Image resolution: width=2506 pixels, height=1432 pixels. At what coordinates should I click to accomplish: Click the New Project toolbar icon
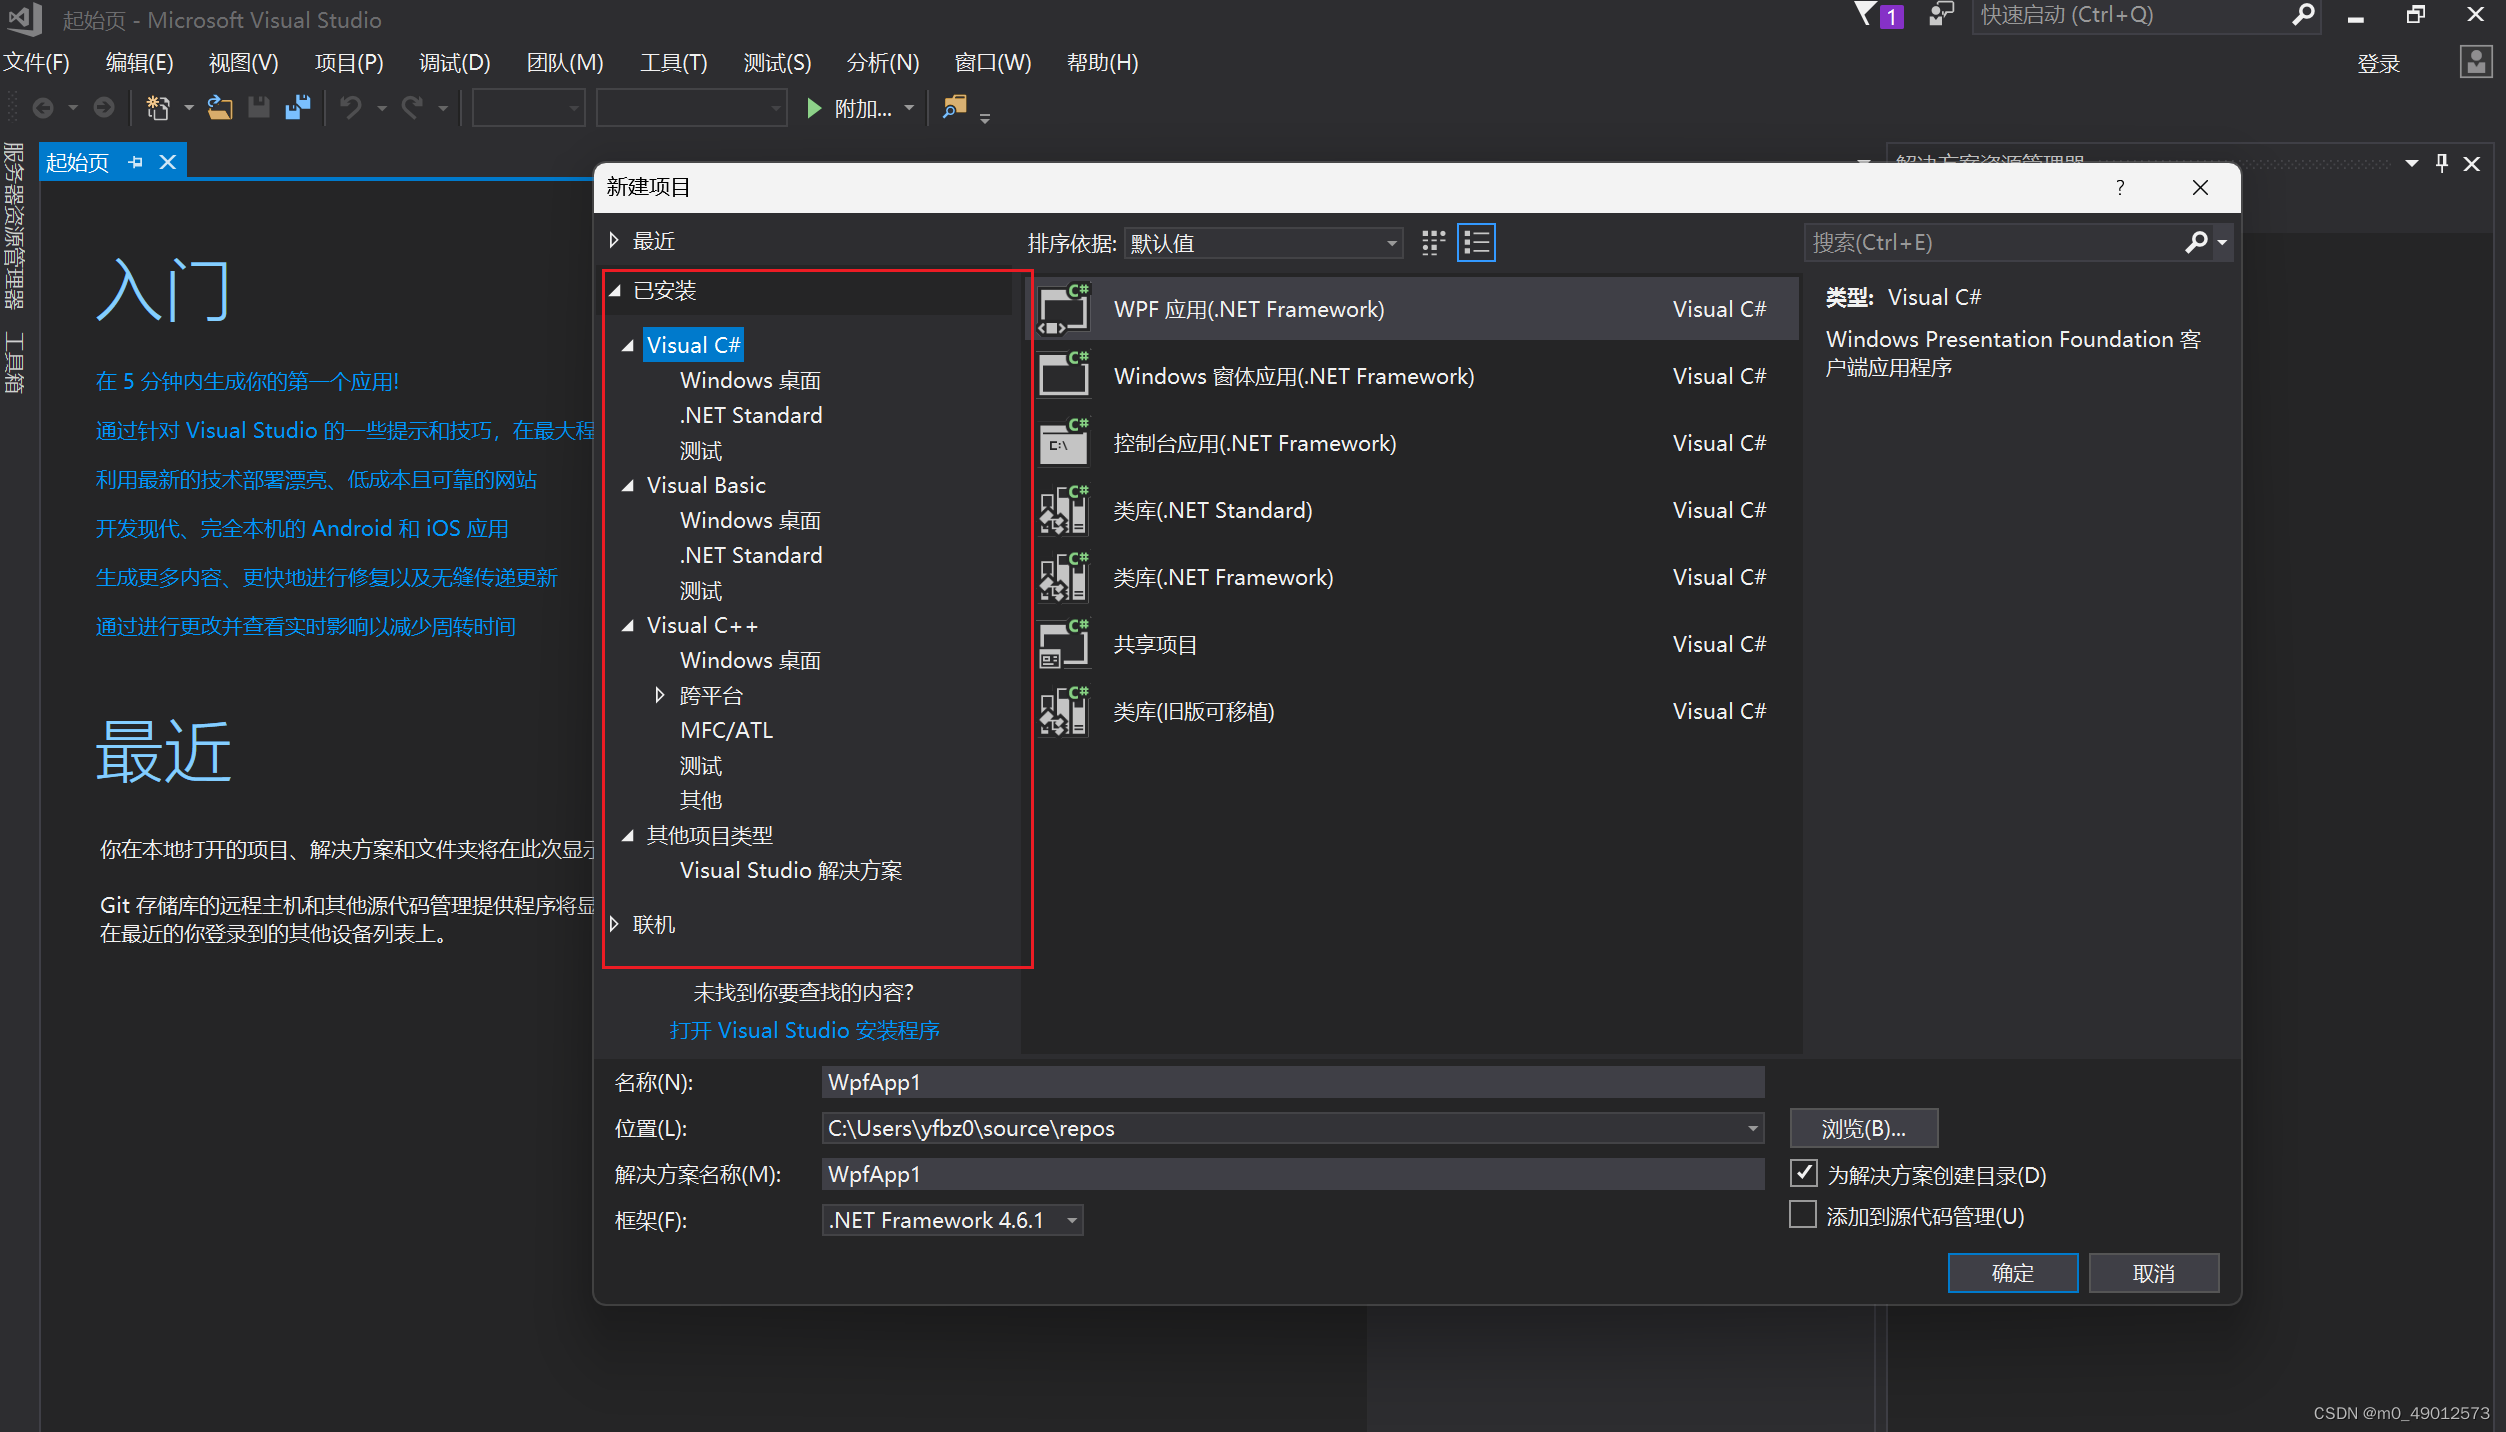point(158,107)
